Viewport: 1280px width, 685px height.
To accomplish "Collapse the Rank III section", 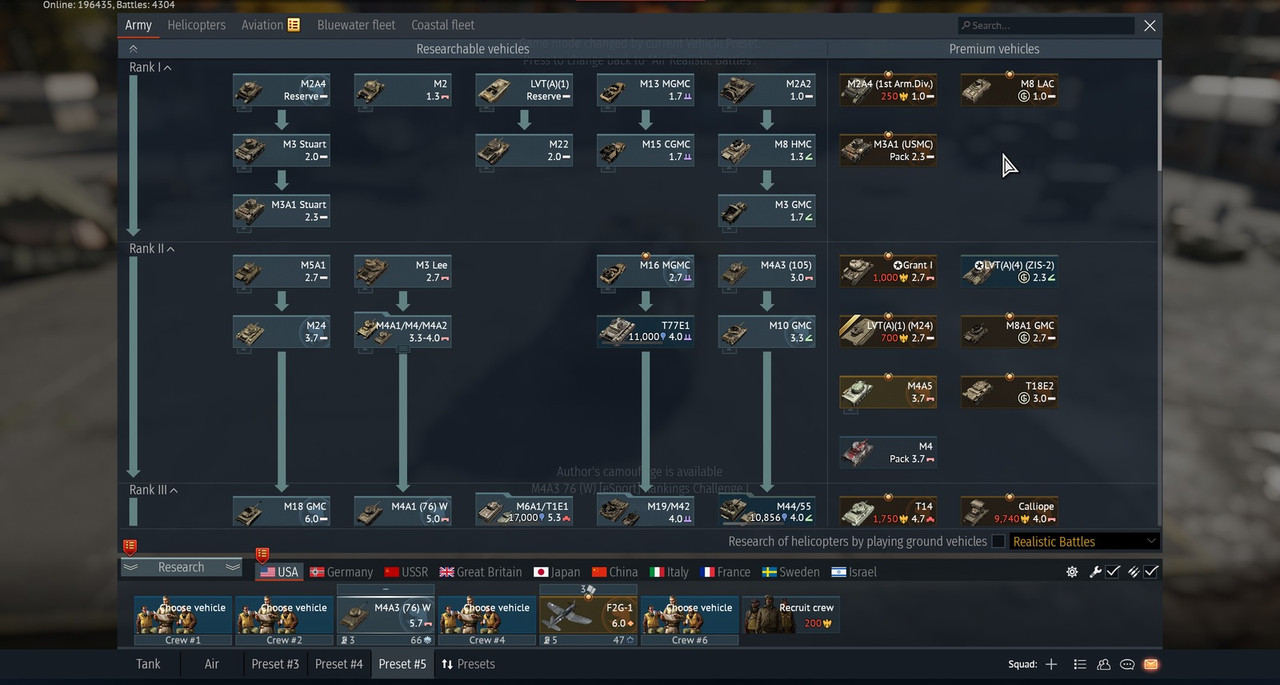I will coord(153,490).
